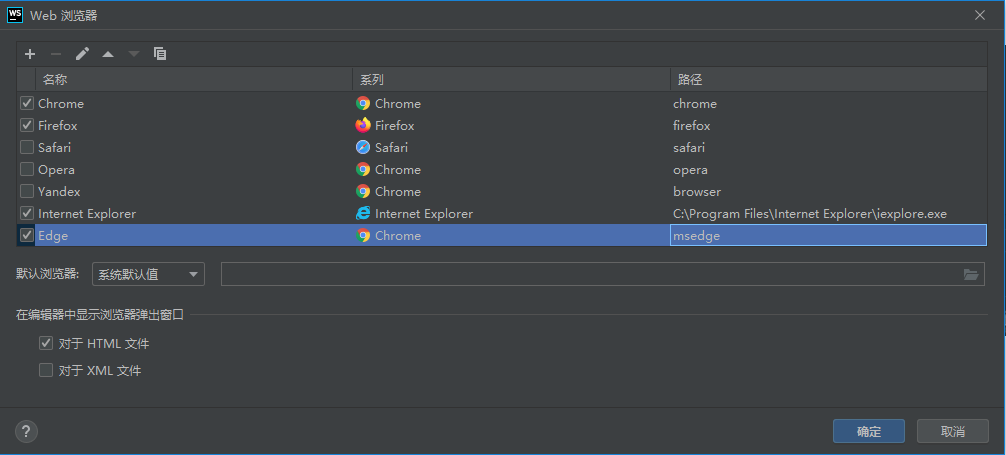This screenshot has height=455, width=1006.
Task: Open the help question mark icon
Action: [x=26, y=431]
